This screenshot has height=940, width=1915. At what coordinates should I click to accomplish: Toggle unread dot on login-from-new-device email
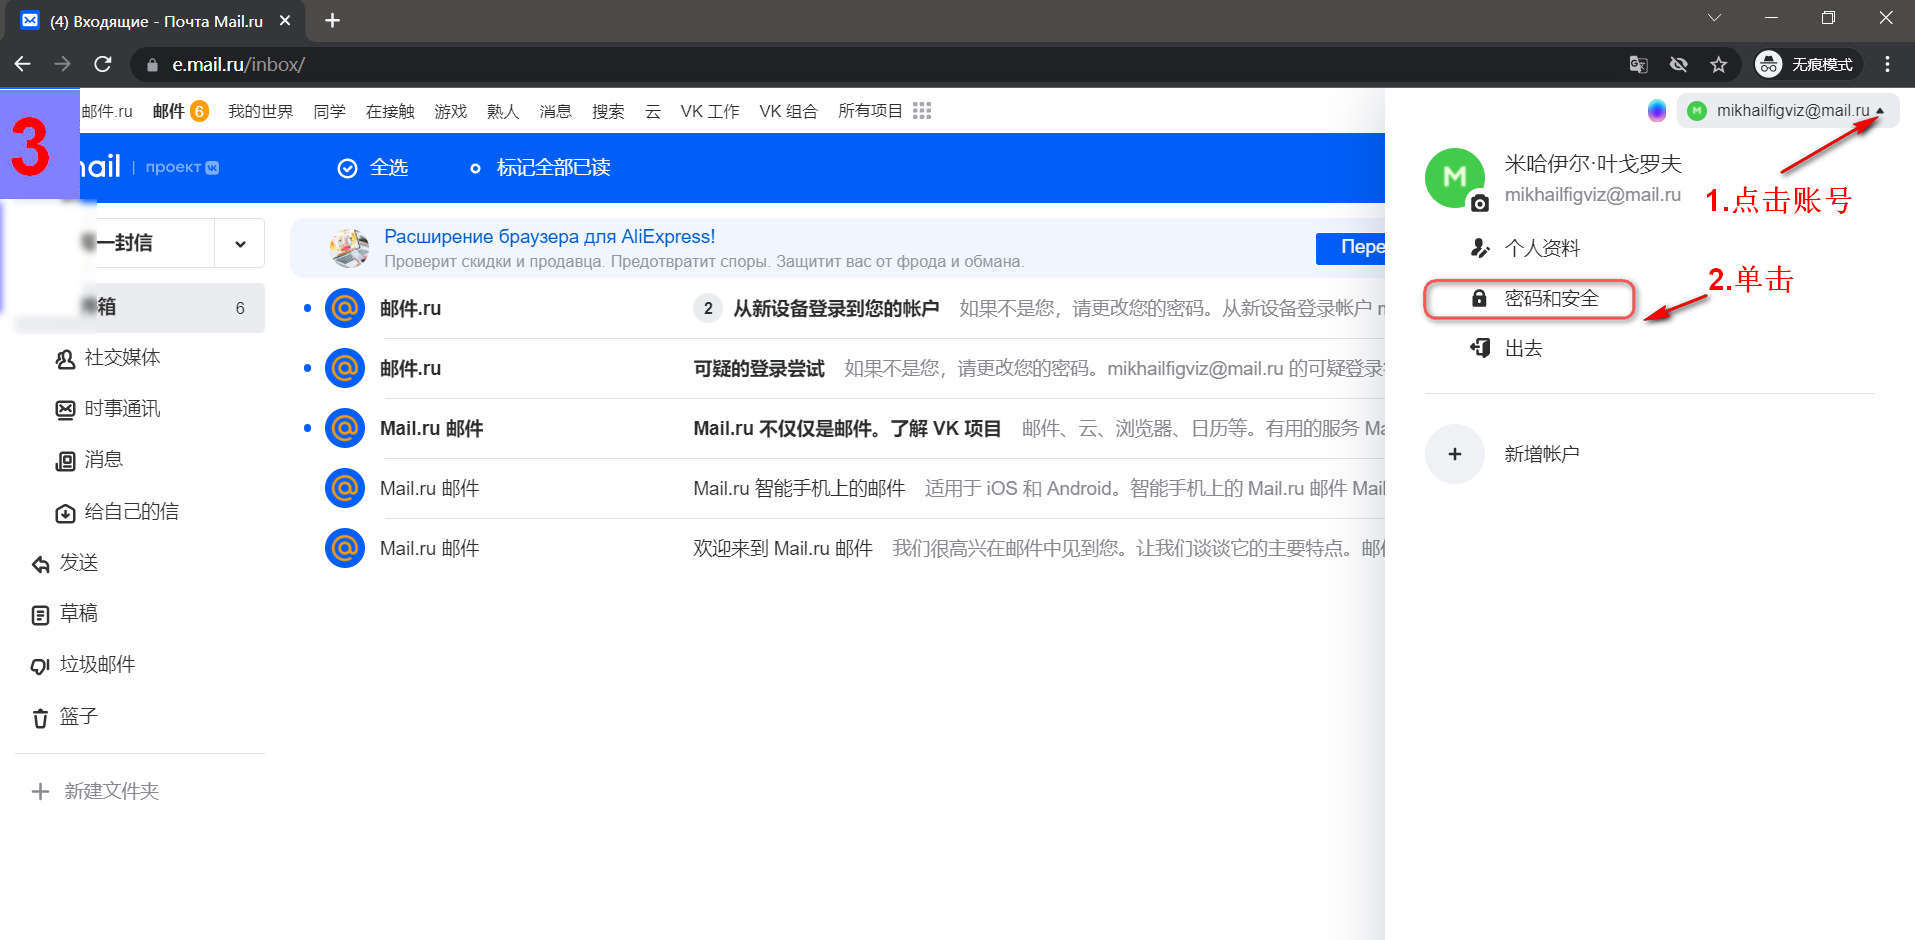click(307, 308)
